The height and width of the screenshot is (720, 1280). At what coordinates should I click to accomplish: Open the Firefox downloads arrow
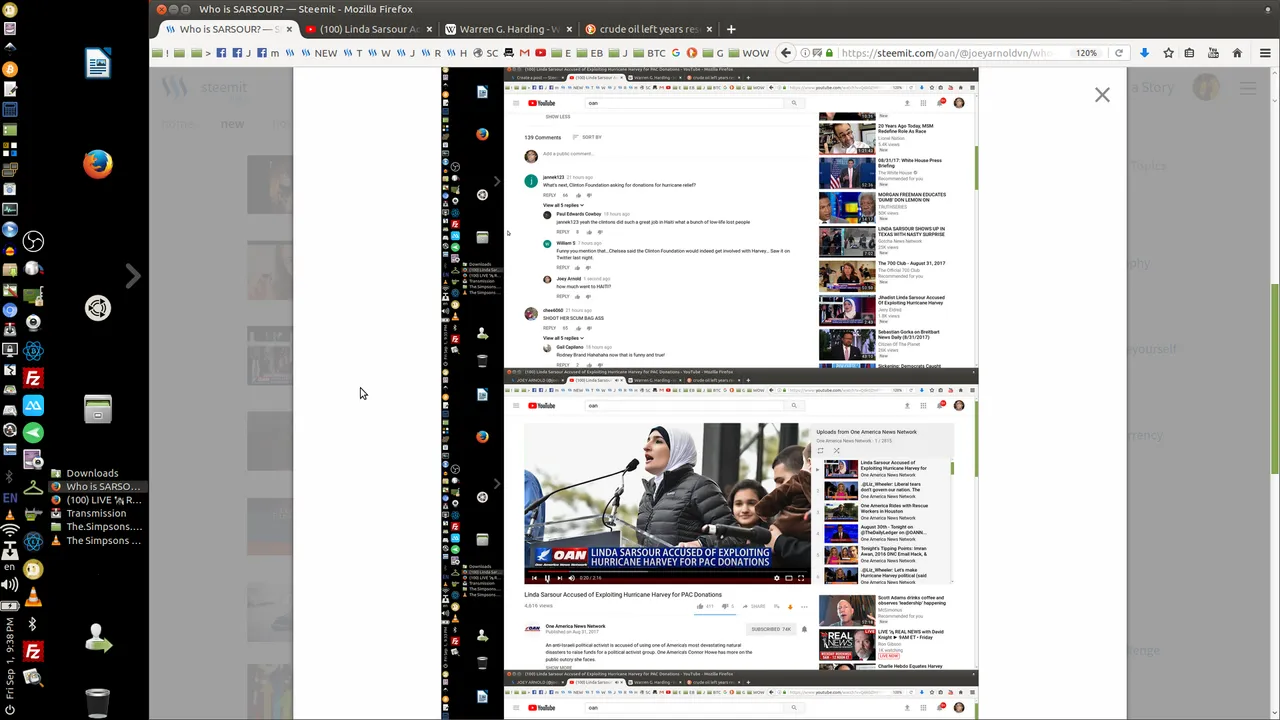(x=1144, y=53)
